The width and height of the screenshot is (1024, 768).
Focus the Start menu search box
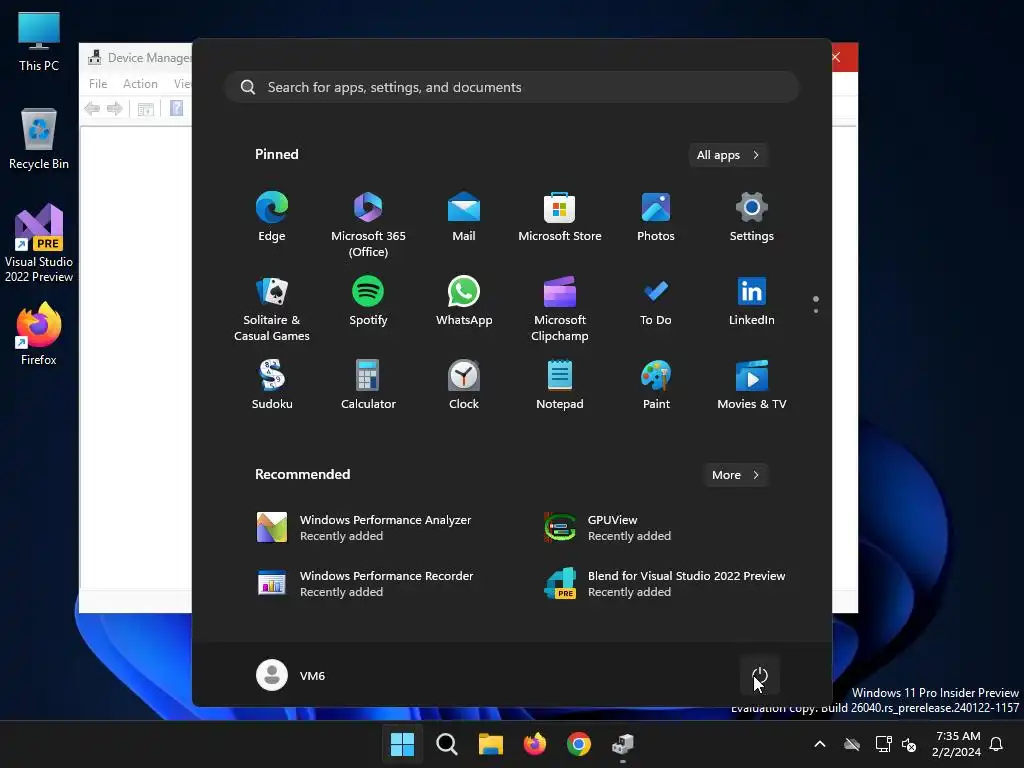[x=512, y=87]
